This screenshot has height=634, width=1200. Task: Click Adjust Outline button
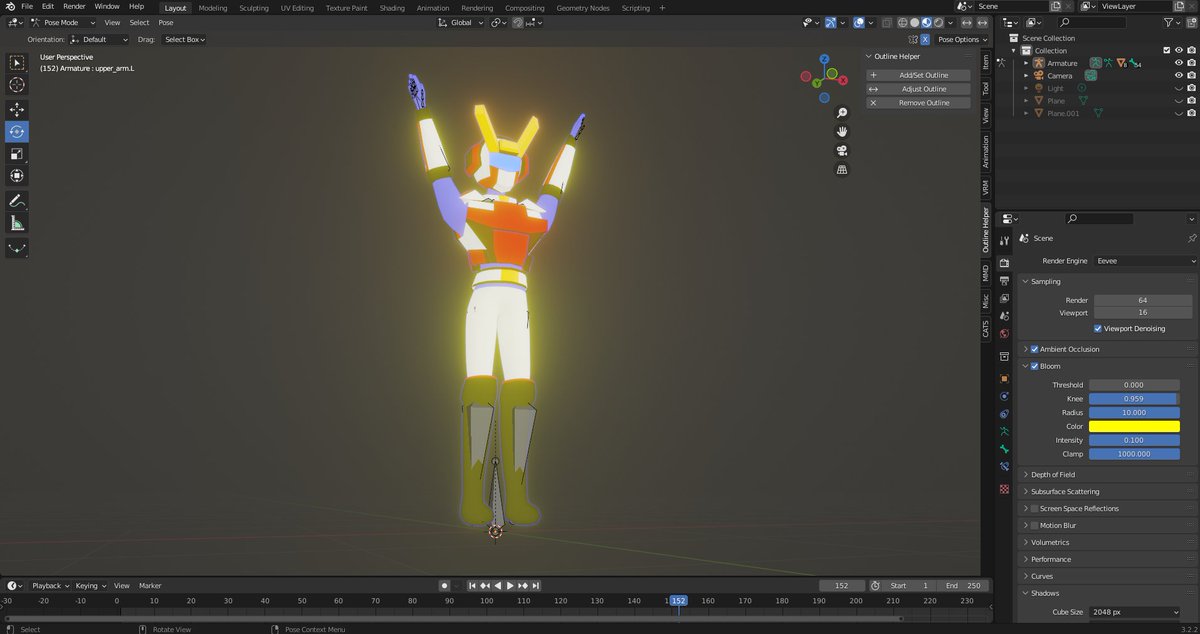[x=918, y=89]
